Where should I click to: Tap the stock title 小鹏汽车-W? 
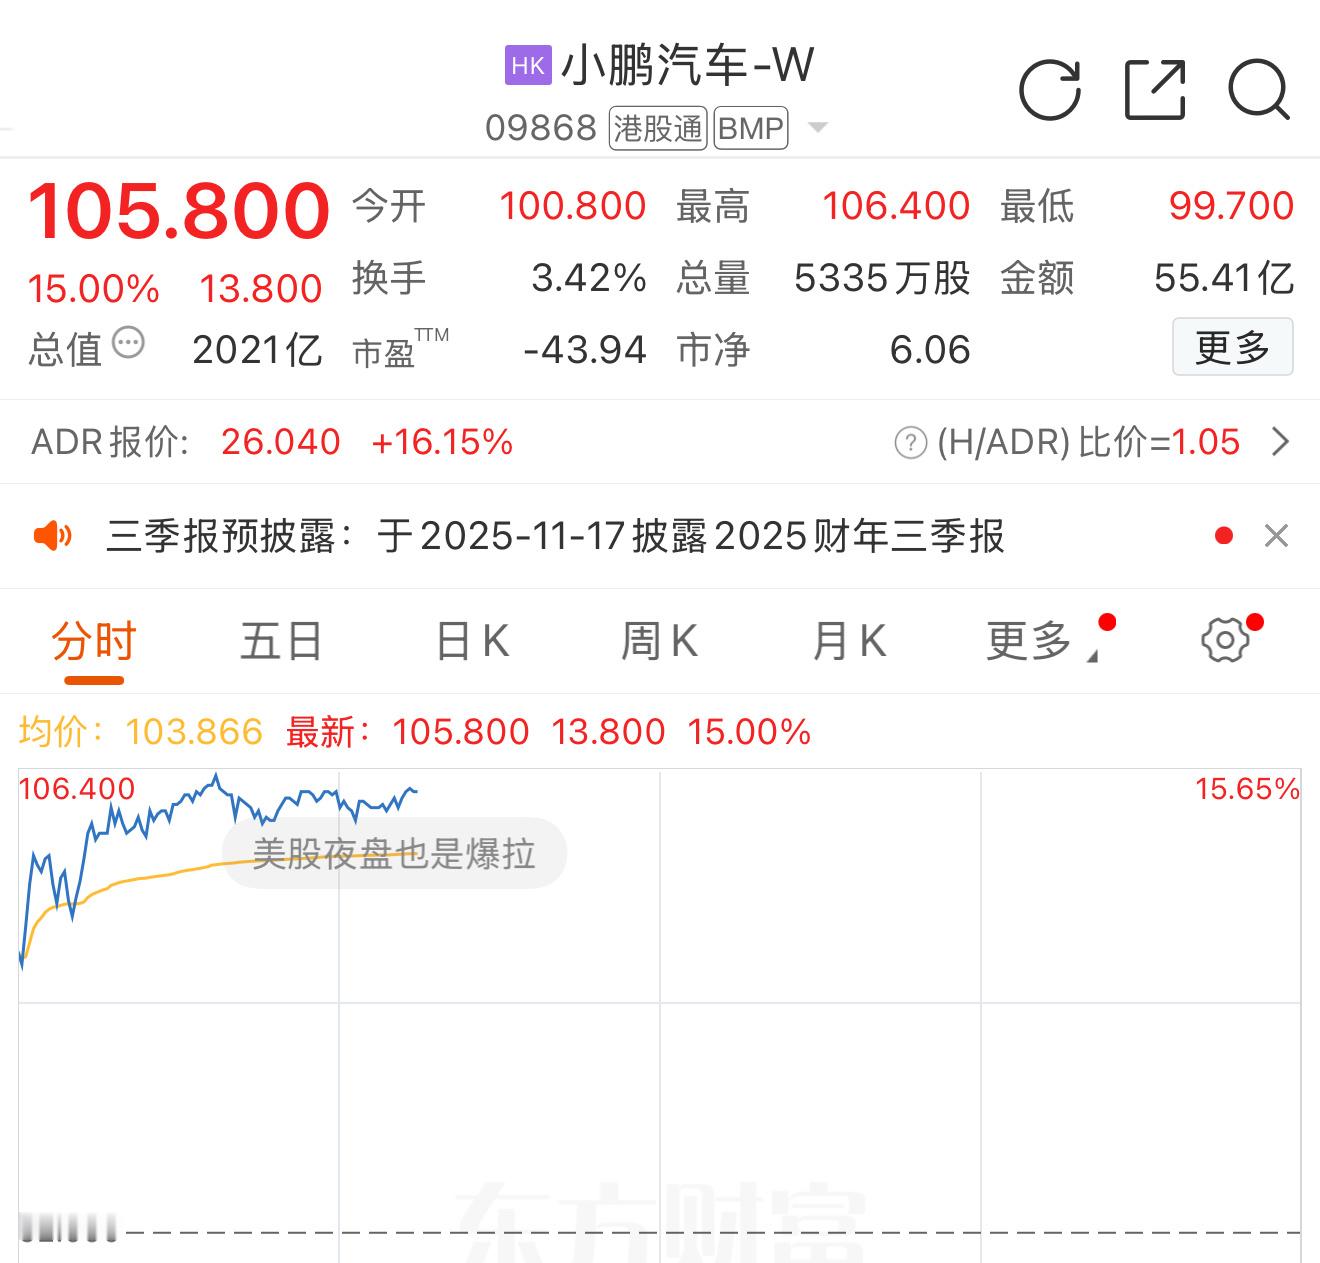(x=687, y=66)
